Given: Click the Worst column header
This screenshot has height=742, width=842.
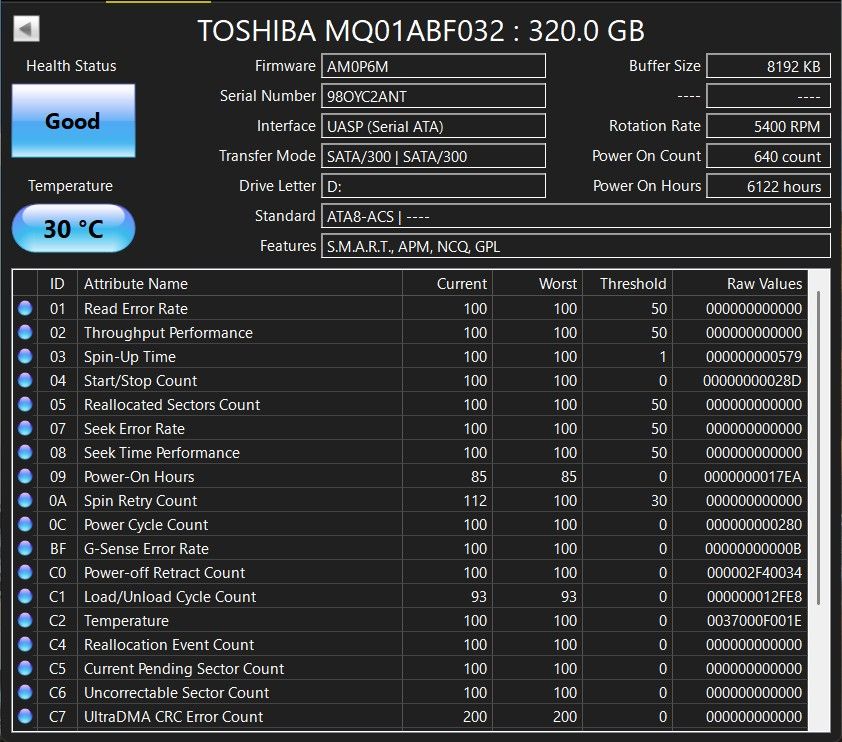Looking at the screenshot, I should coord(538,283).
